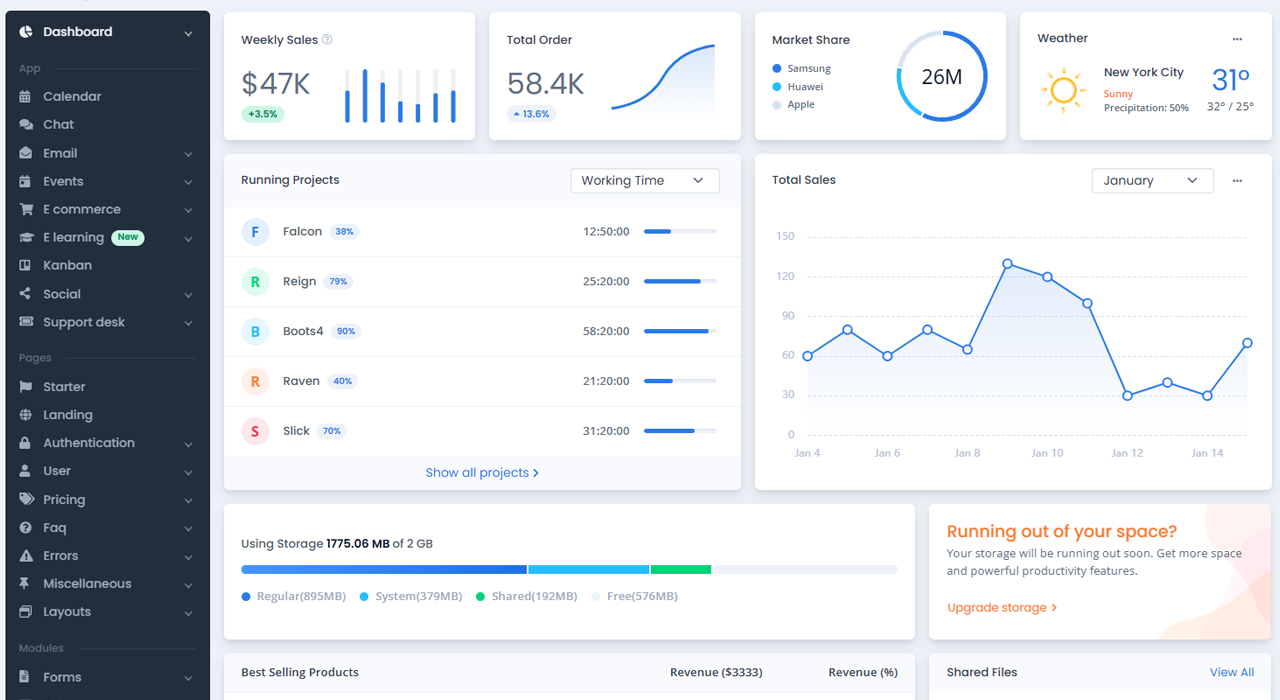Open Total Sales three-dot options menu
The width and height of the screenshot is (1280, 700).
pos(1237,181)
